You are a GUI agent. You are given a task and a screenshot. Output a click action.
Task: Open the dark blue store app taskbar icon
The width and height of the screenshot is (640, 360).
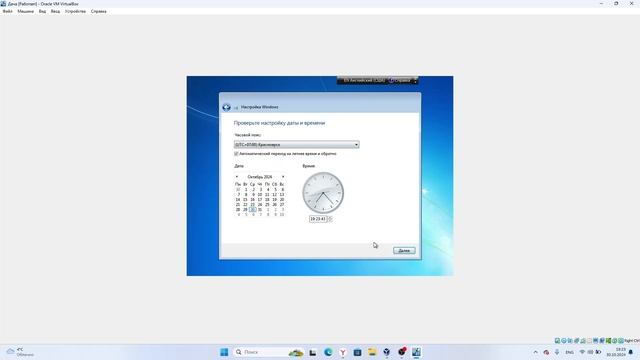357,352
